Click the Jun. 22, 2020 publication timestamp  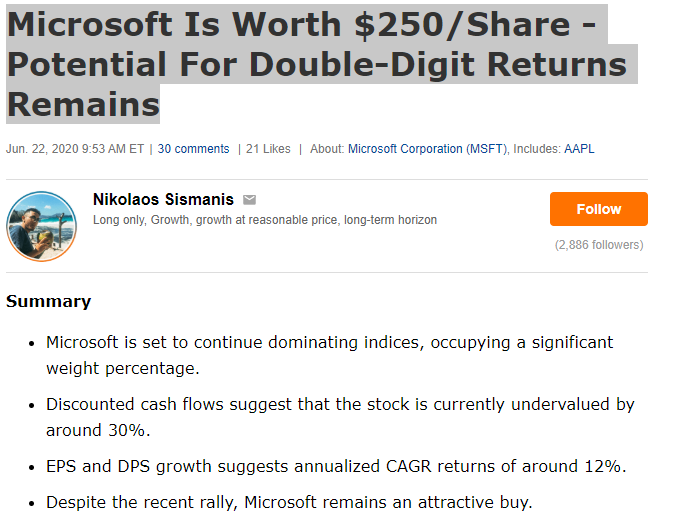[75, 149]
